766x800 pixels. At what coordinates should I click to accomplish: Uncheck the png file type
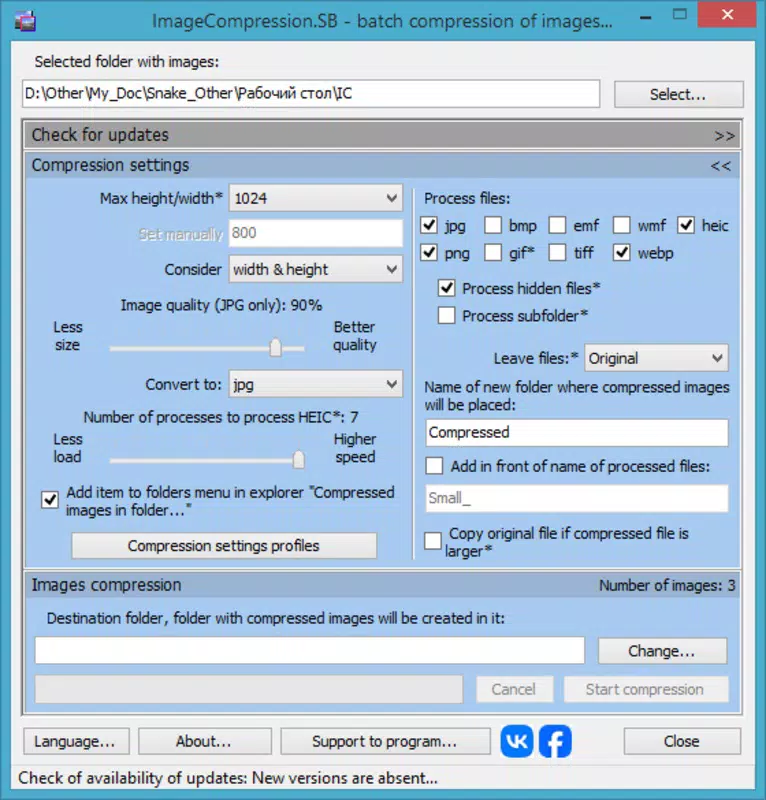(429, 253)
